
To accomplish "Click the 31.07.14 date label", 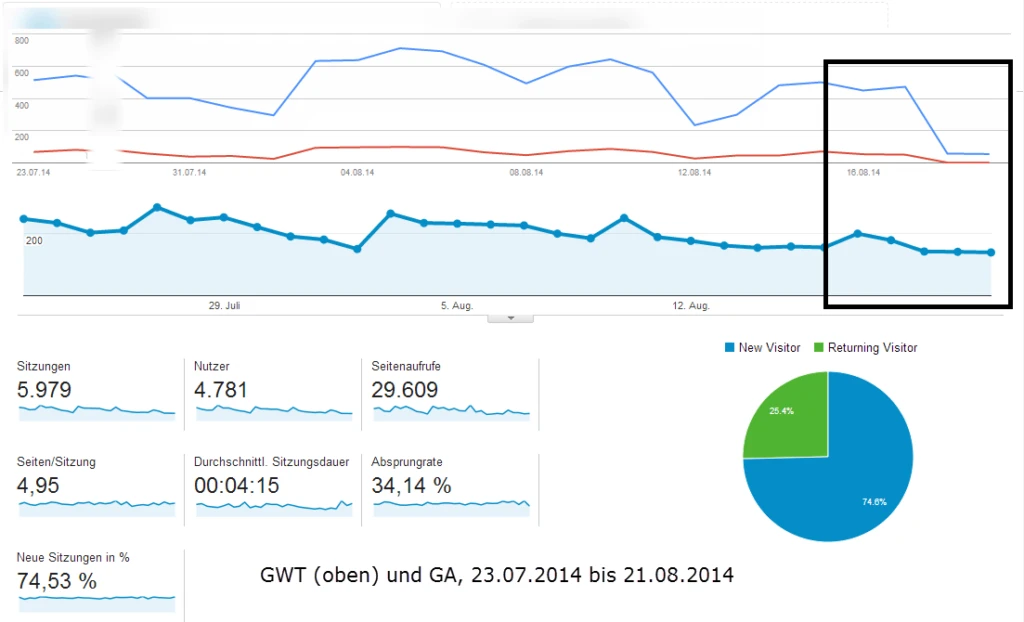I will [189, 172].
